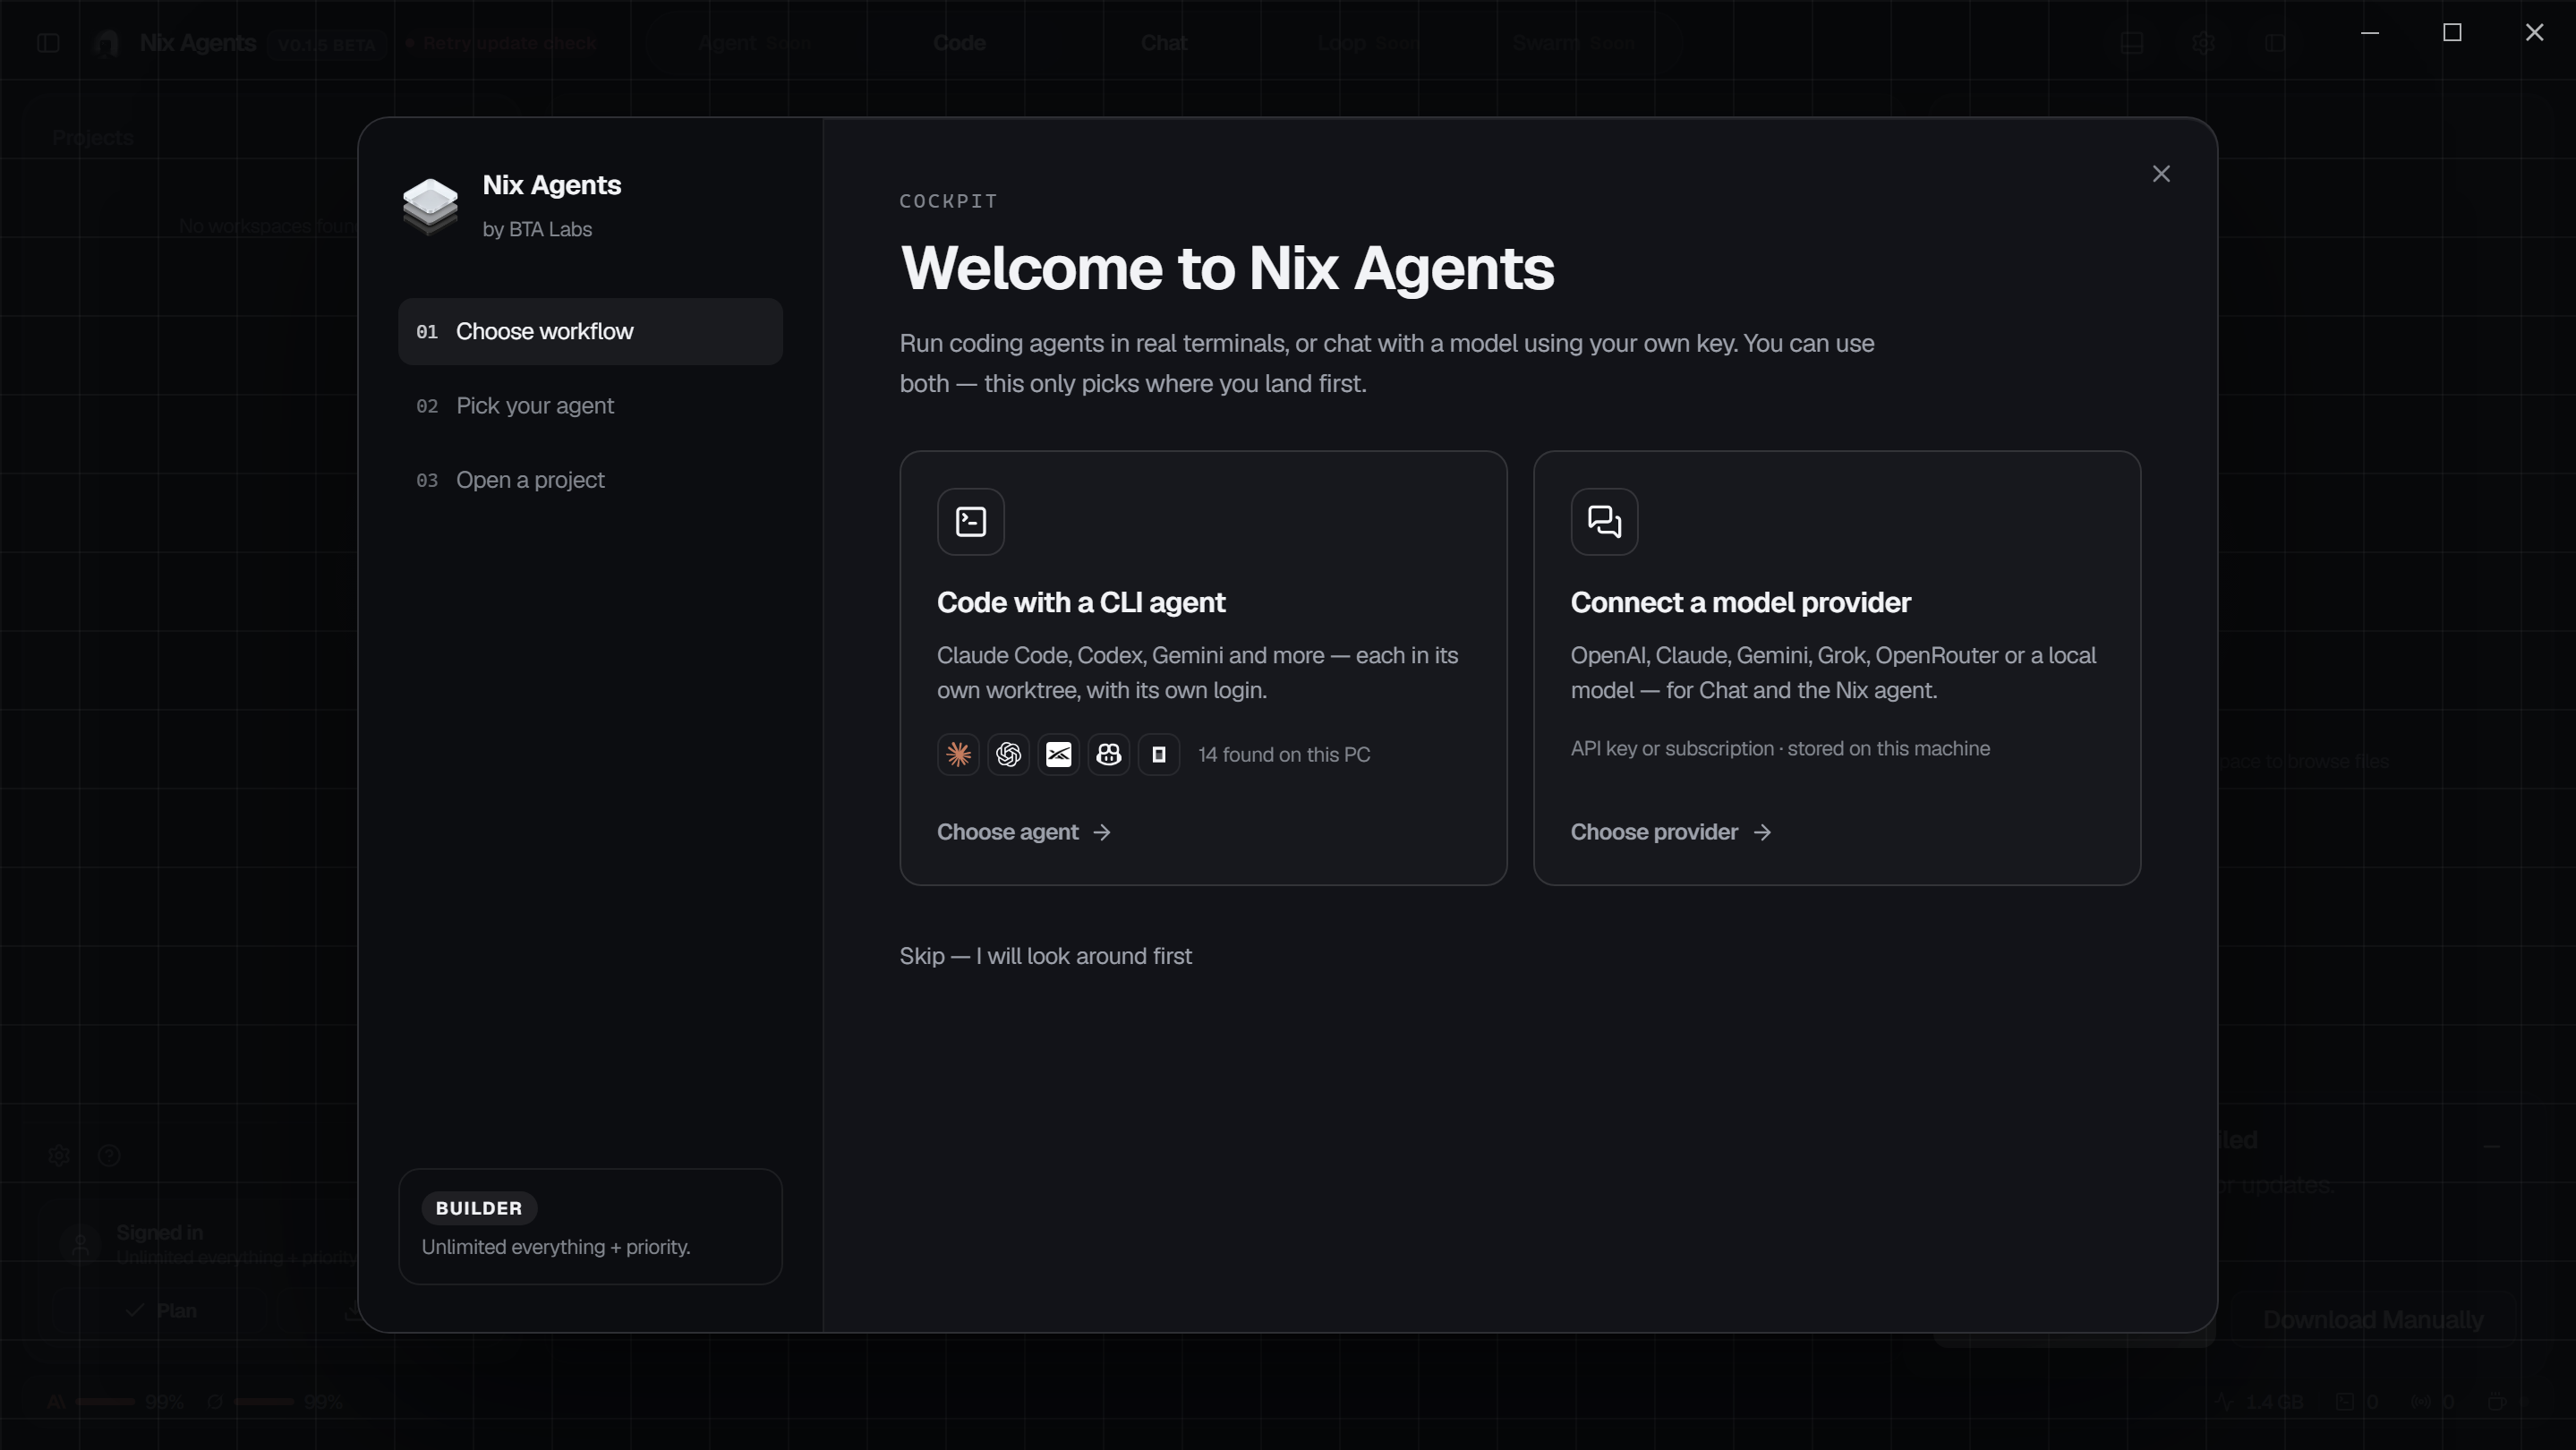Go to the Pick your agent step
The width and height of the screenshot is (2576, 1450).
pyautogui.click(x=590, y=406)
